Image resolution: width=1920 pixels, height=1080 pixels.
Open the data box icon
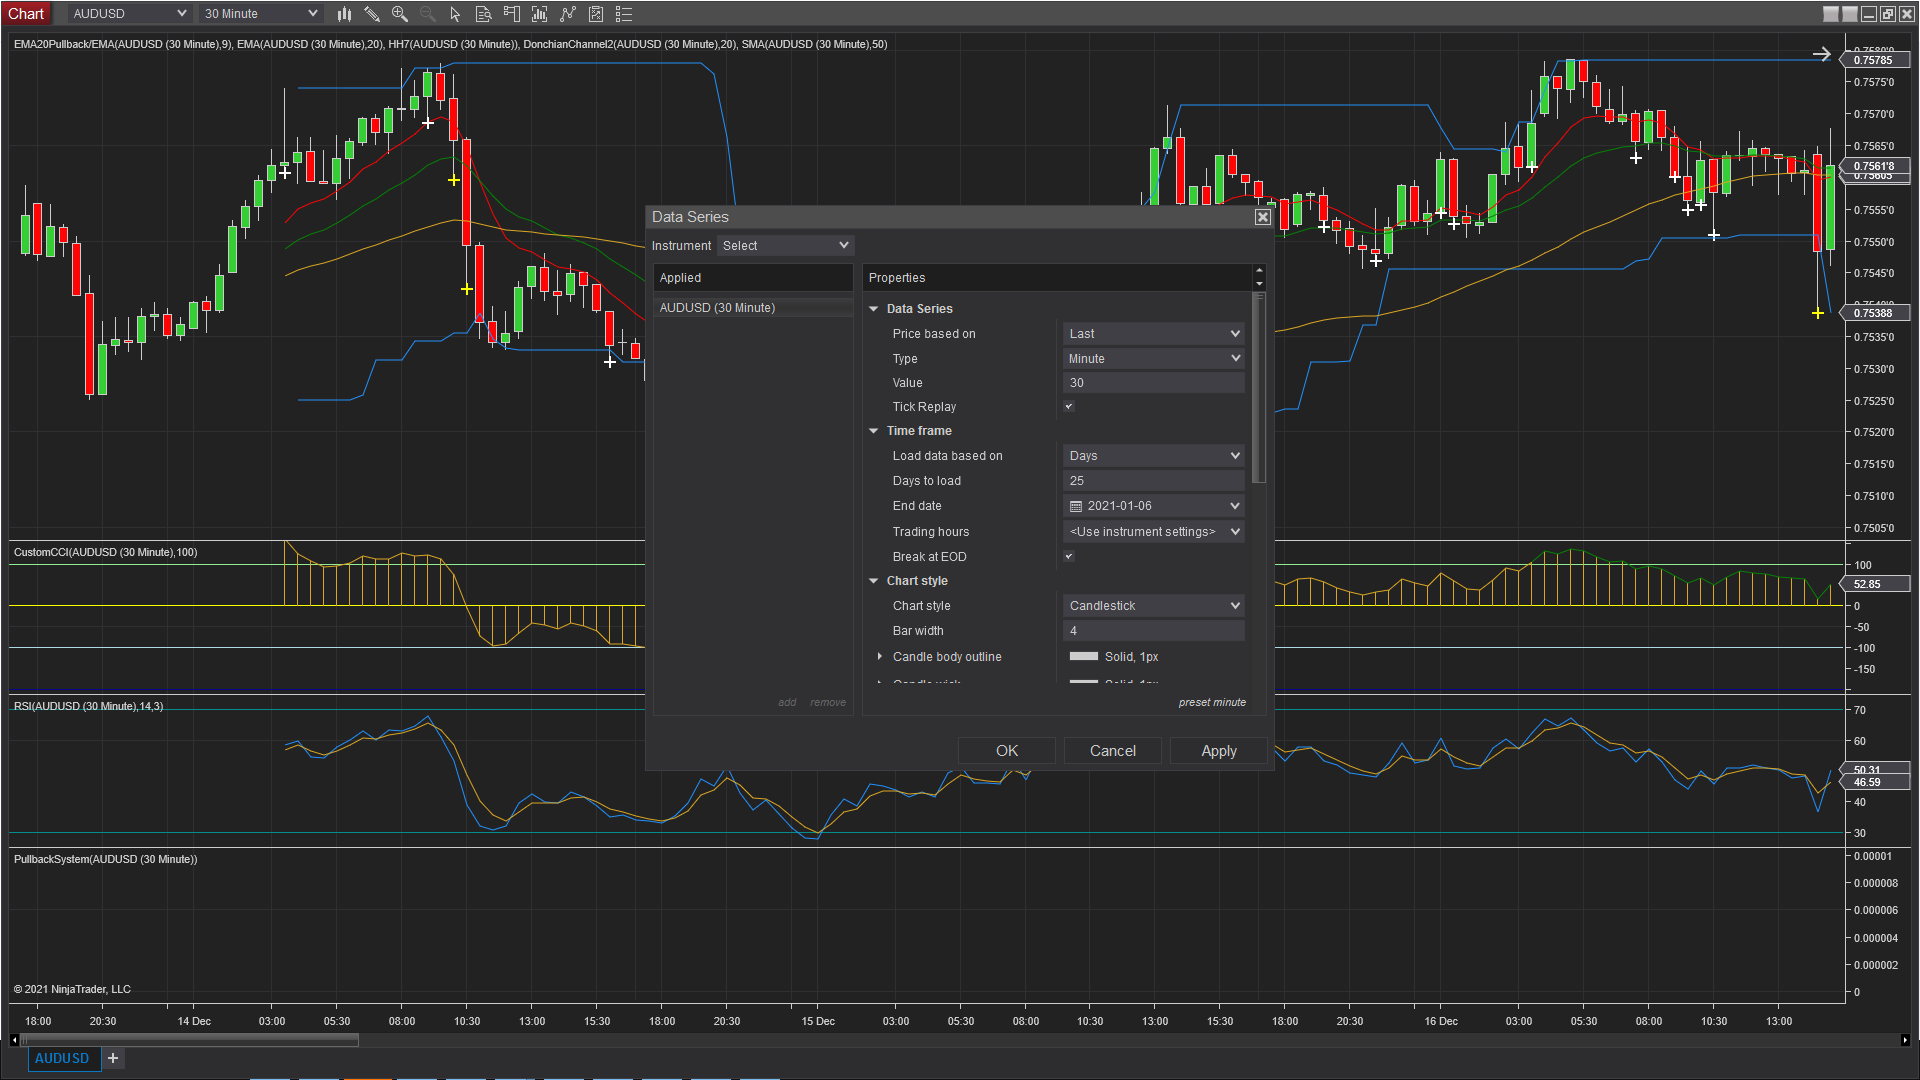(483, 14)
